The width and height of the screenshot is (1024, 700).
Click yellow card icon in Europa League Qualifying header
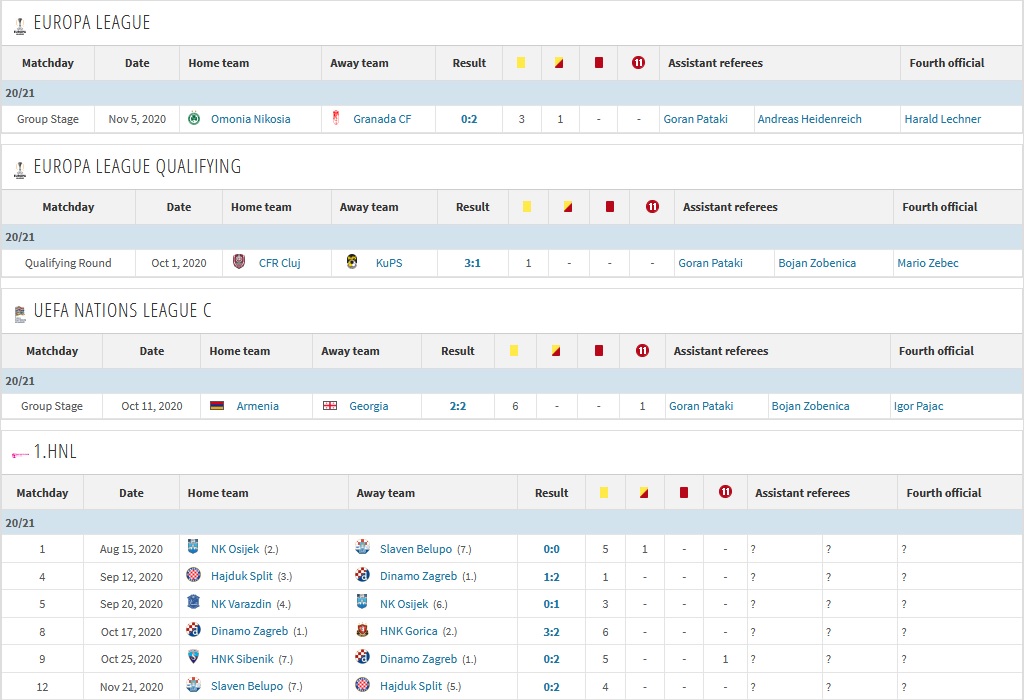click(x=526, y=206)
